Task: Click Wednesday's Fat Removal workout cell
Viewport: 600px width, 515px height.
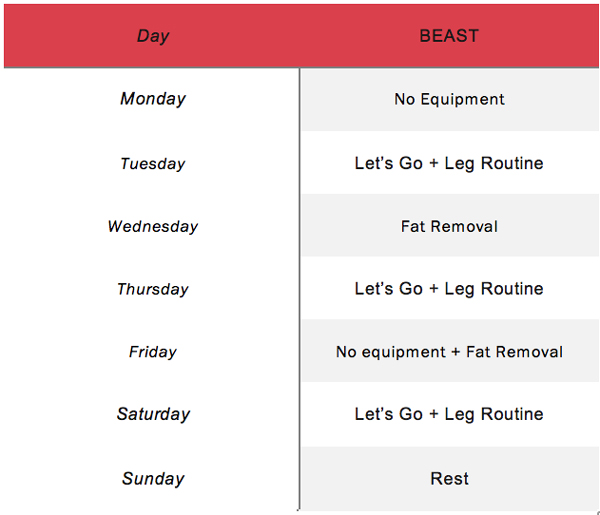Action: [x=449, y=227]
